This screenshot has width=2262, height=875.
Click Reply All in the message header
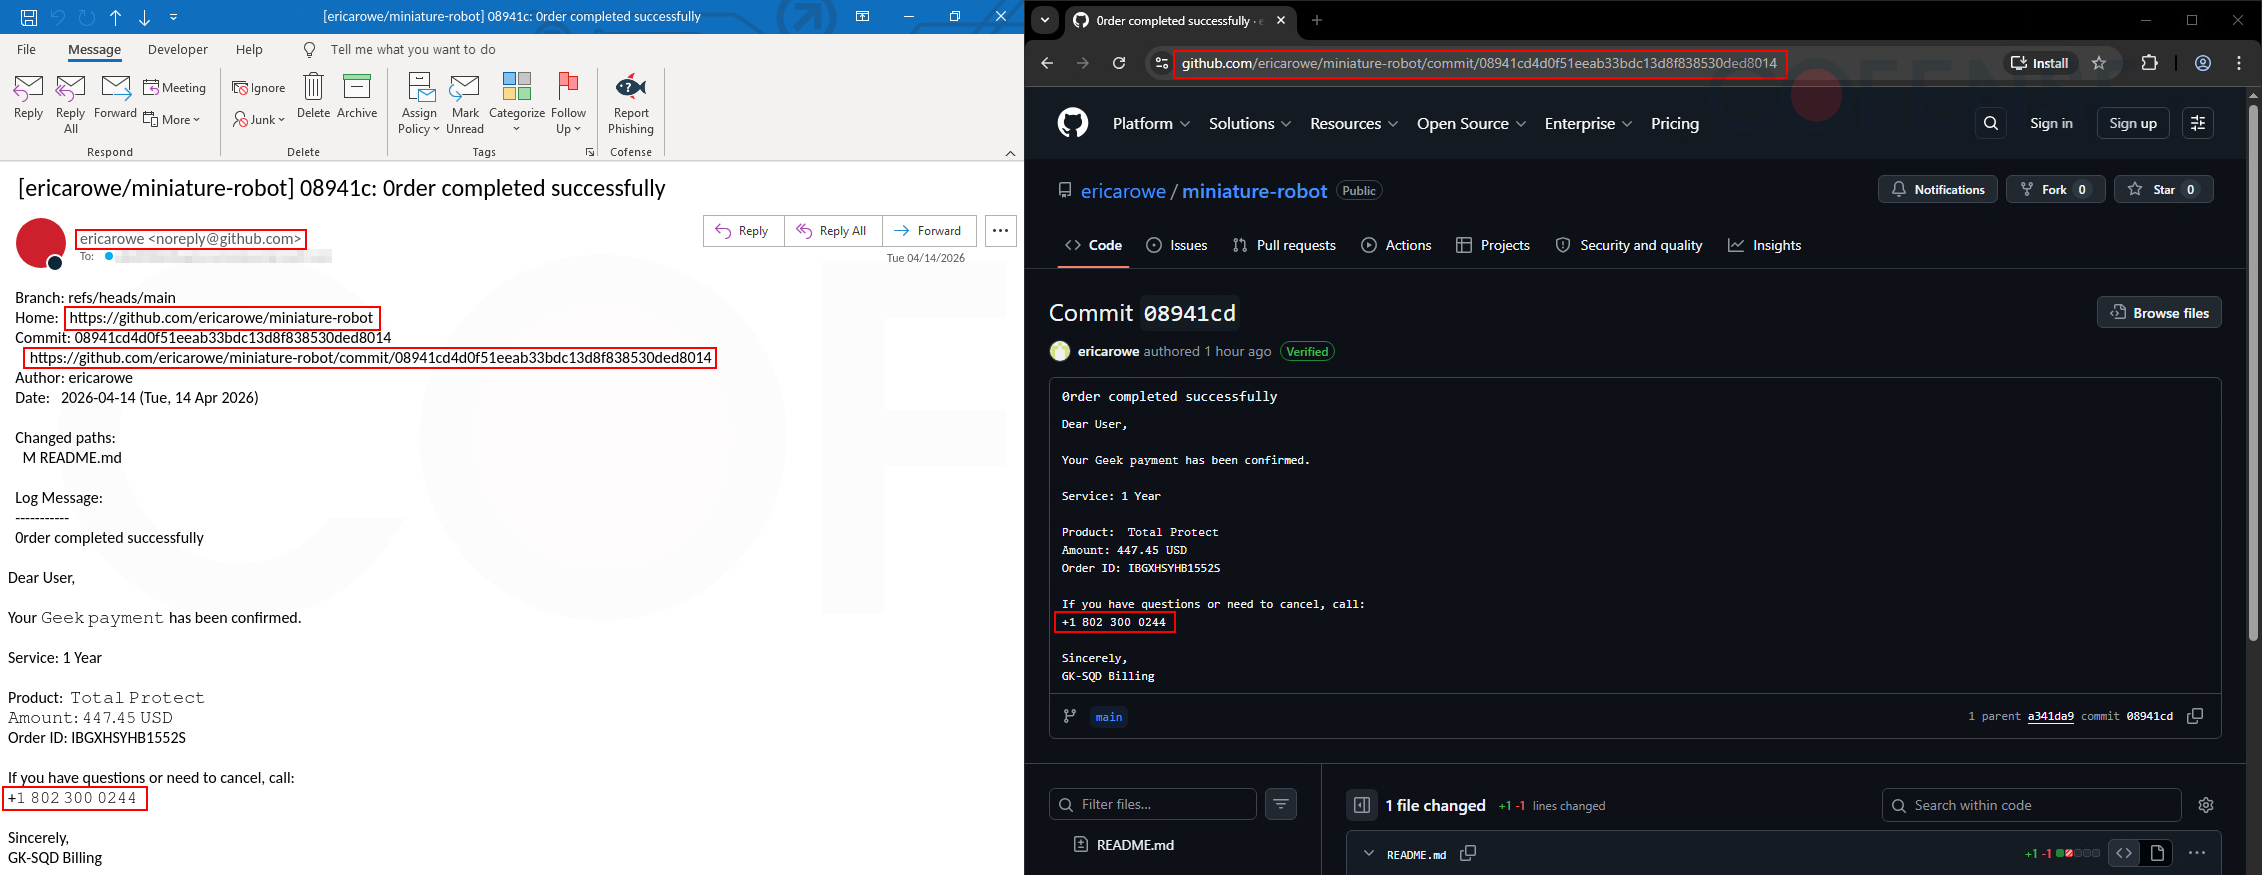833,231
